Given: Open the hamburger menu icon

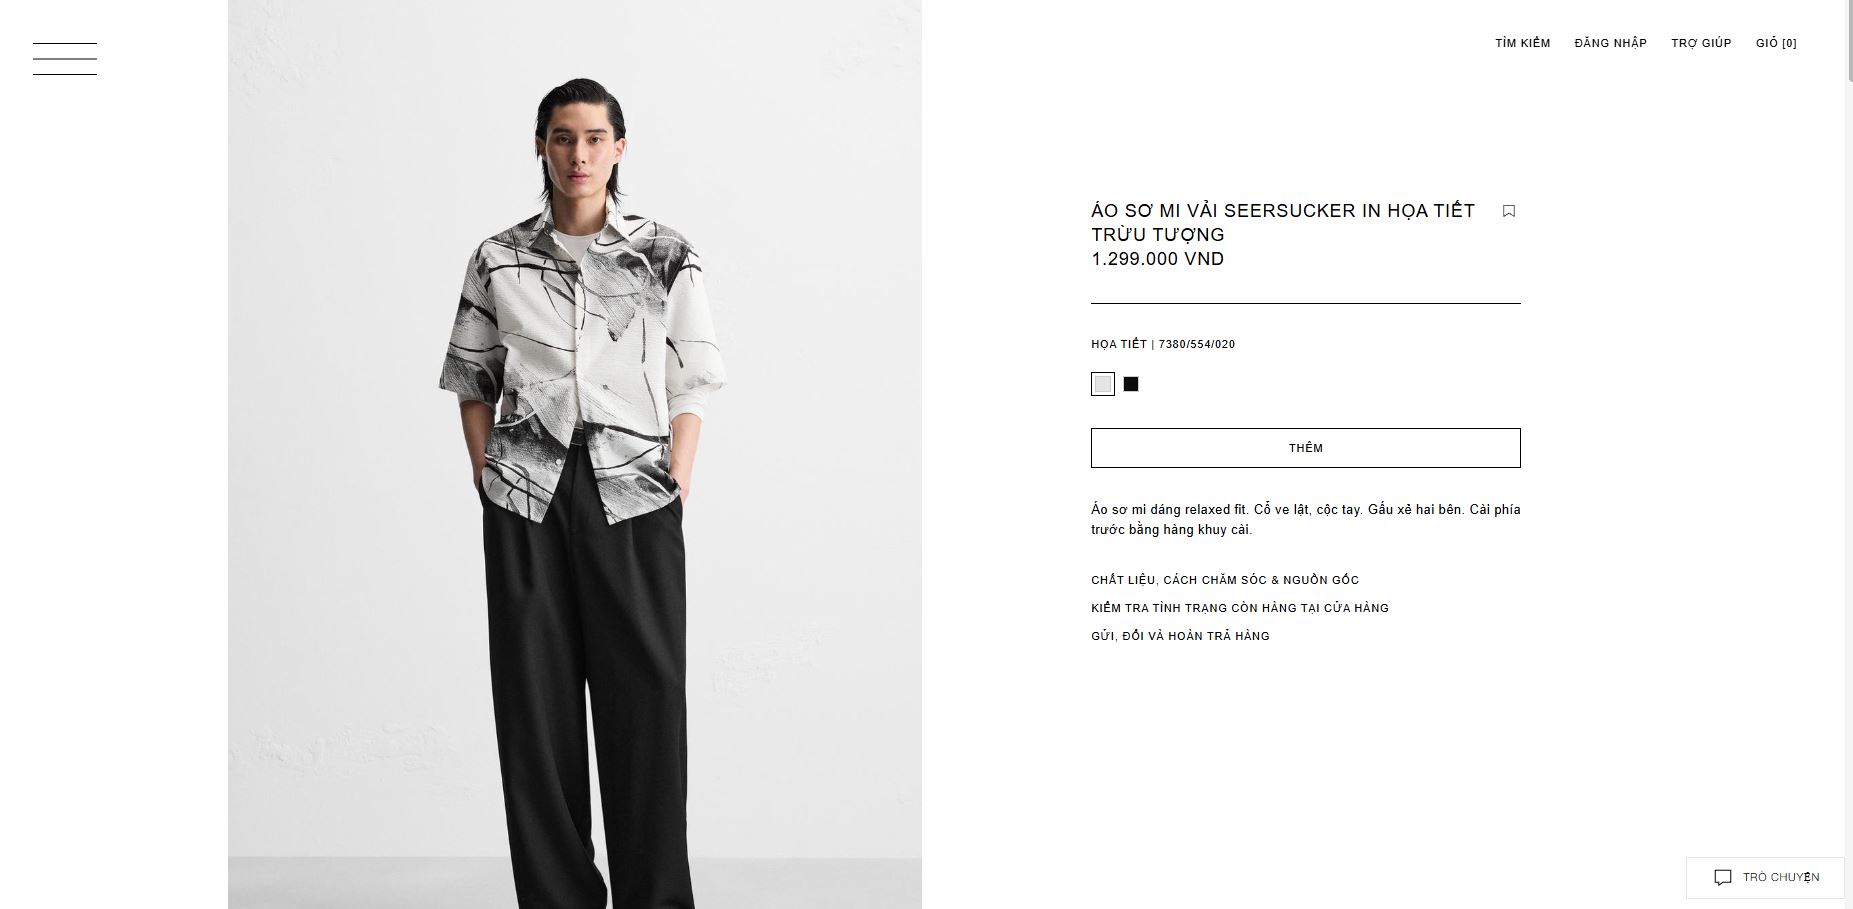Looking at the screenshot, I should (x=65, y=59).
